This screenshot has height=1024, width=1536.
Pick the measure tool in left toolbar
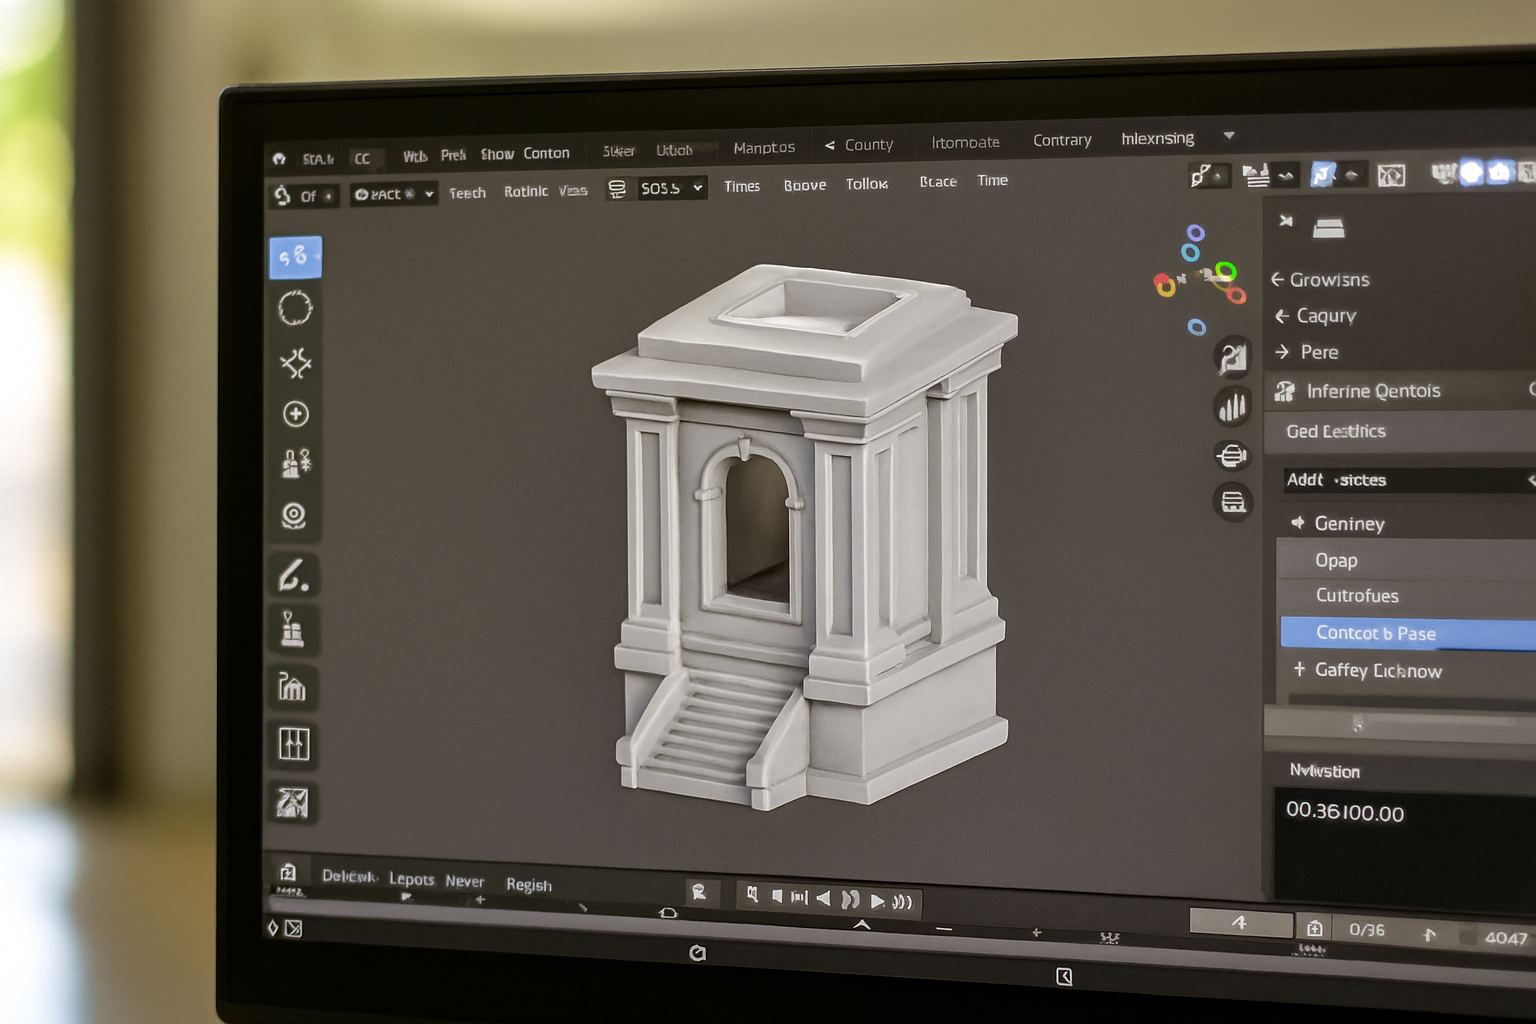(293, 630)
